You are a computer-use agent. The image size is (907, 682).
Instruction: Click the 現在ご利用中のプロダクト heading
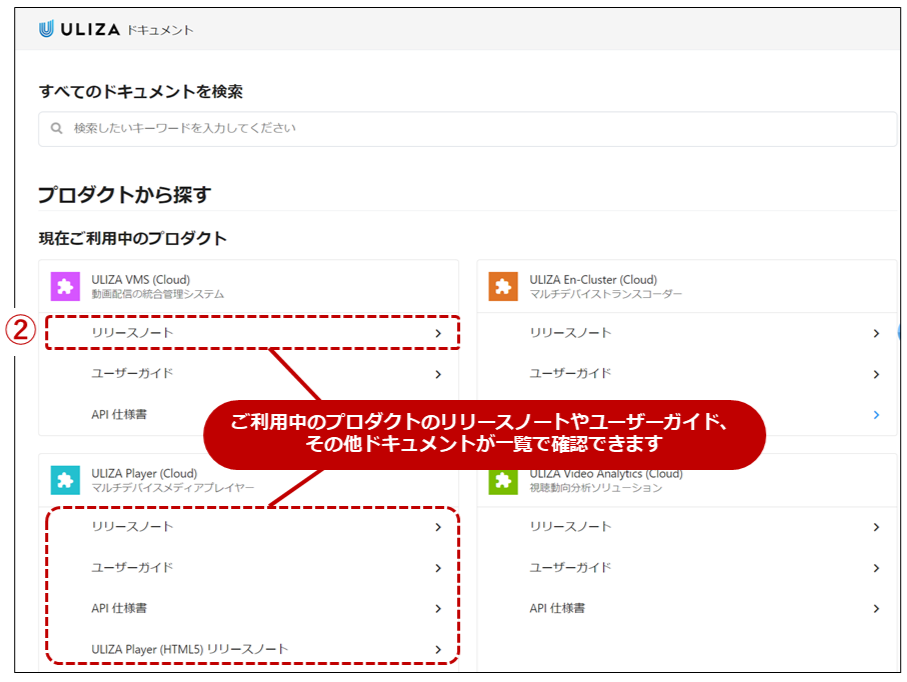133,238
